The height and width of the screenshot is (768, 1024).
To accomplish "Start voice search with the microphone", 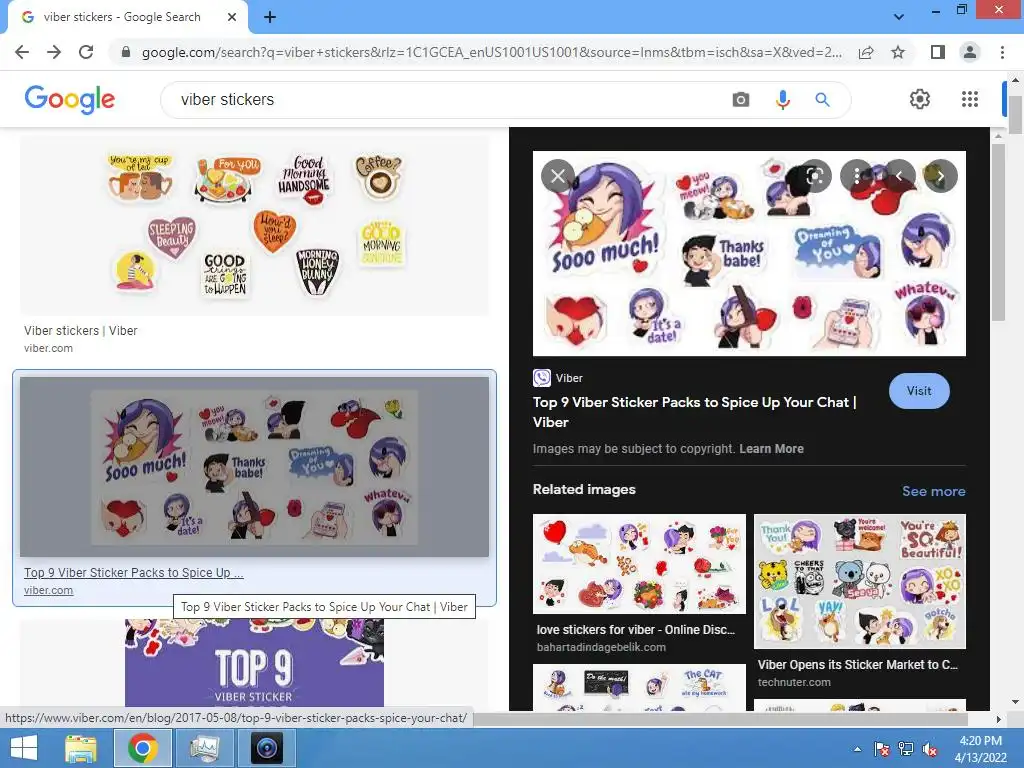I will point(782,100).
